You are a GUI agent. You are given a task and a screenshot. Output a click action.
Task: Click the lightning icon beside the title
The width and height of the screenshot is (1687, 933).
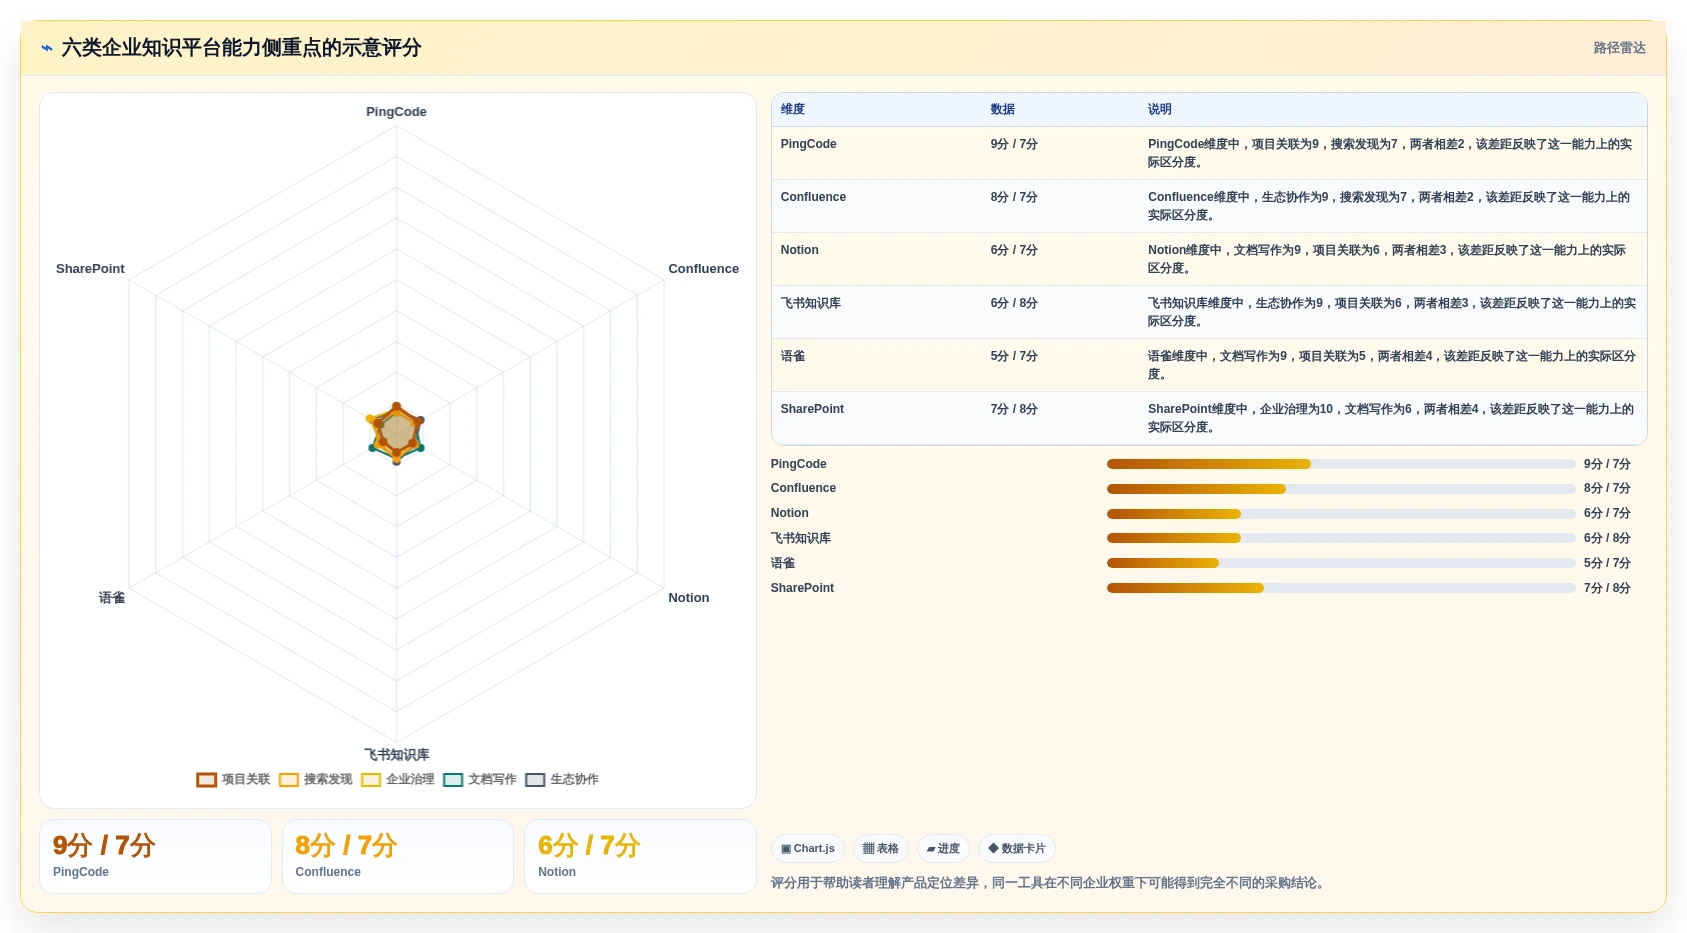tap(47, 48)
